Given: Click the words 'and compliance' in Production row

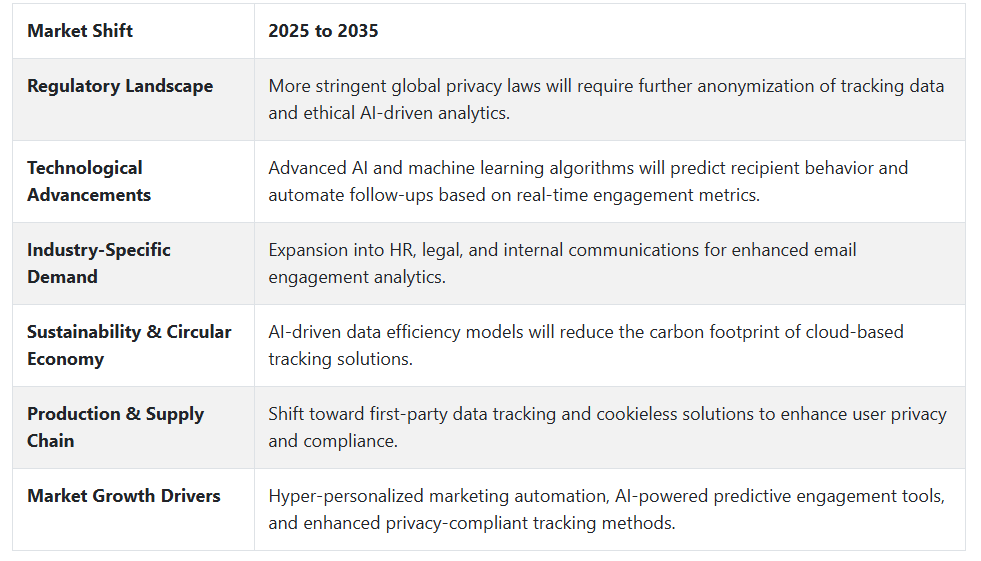Looking at the screenshot, I should tap(332, 441).
